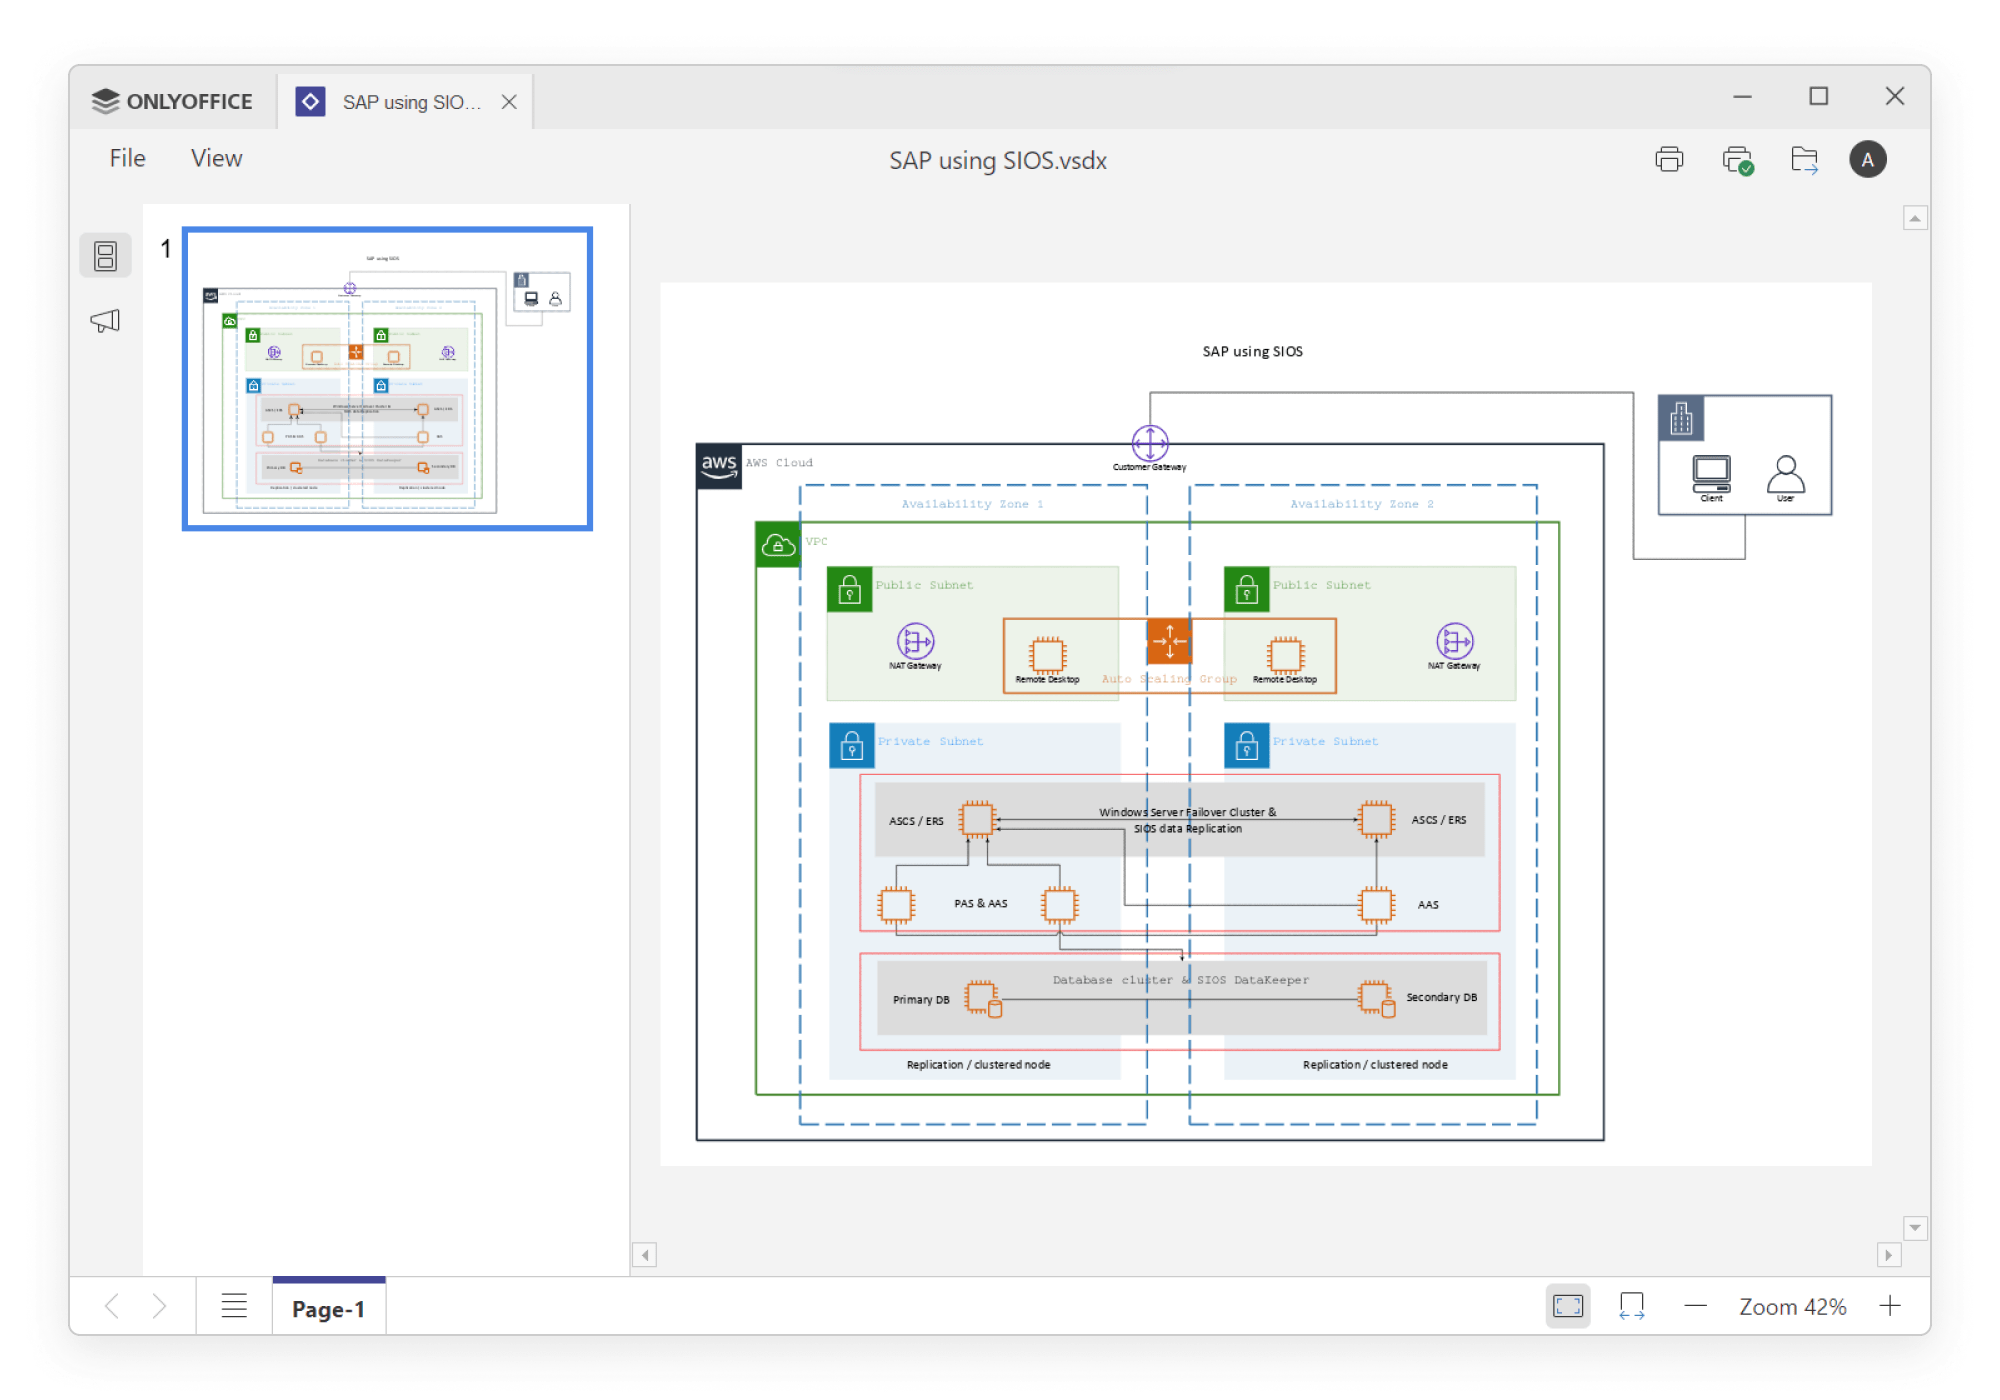Click the horizontal scrollbar right arrow
The image size is (2000, 1400).
1888,1255
